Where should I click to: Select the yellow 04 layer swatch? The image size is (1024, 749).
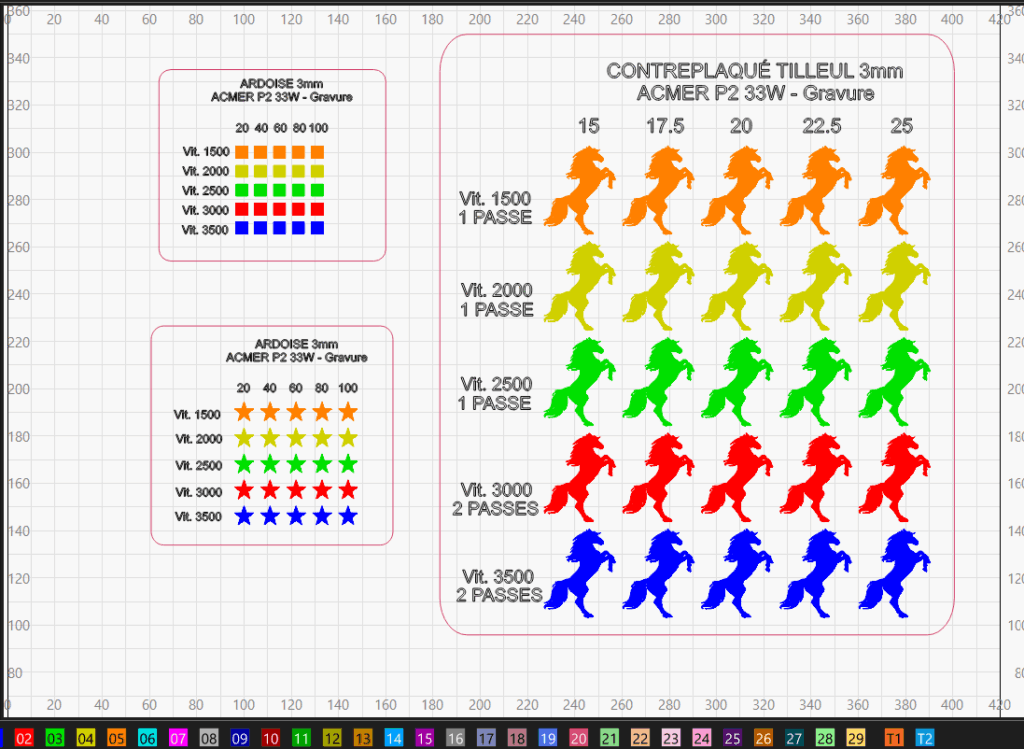pos(86,739)
